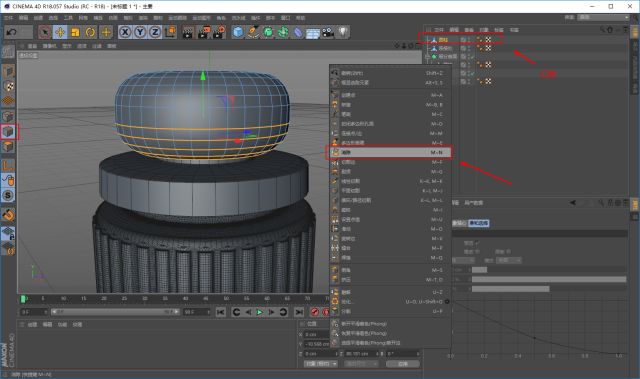
Task: Toggle the Y axis lock
Action: tap(140, 32)
